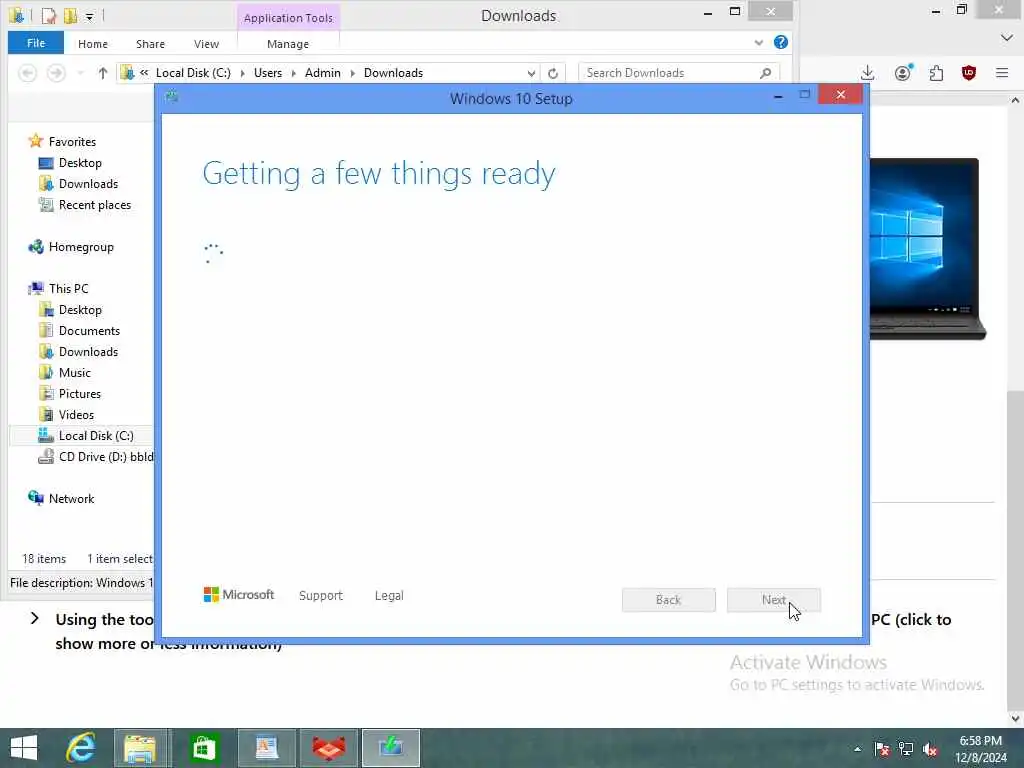Expand the 'Using the tool' section chevron
1024x768 pixels.
click(35, 618)
